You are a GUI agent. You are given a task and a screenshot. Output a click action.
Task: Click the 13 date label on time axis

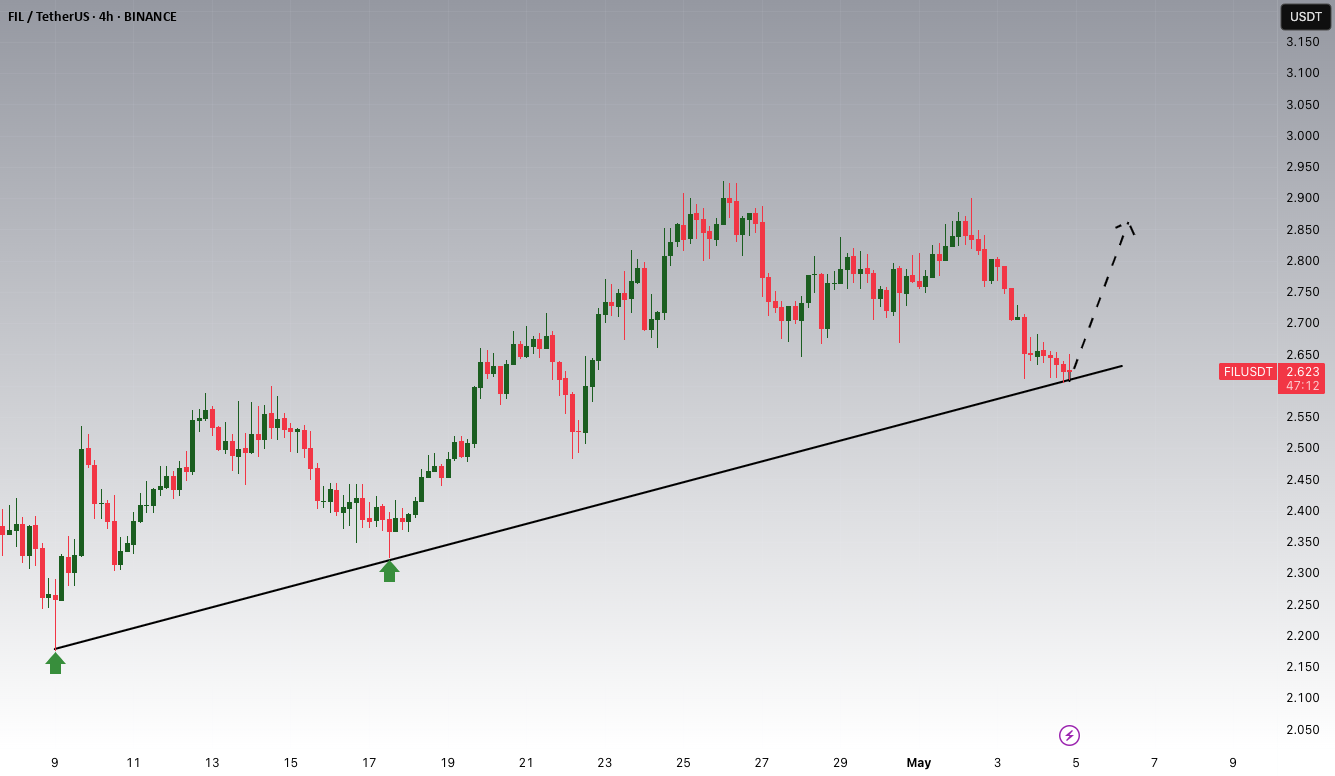coord(212,763)
